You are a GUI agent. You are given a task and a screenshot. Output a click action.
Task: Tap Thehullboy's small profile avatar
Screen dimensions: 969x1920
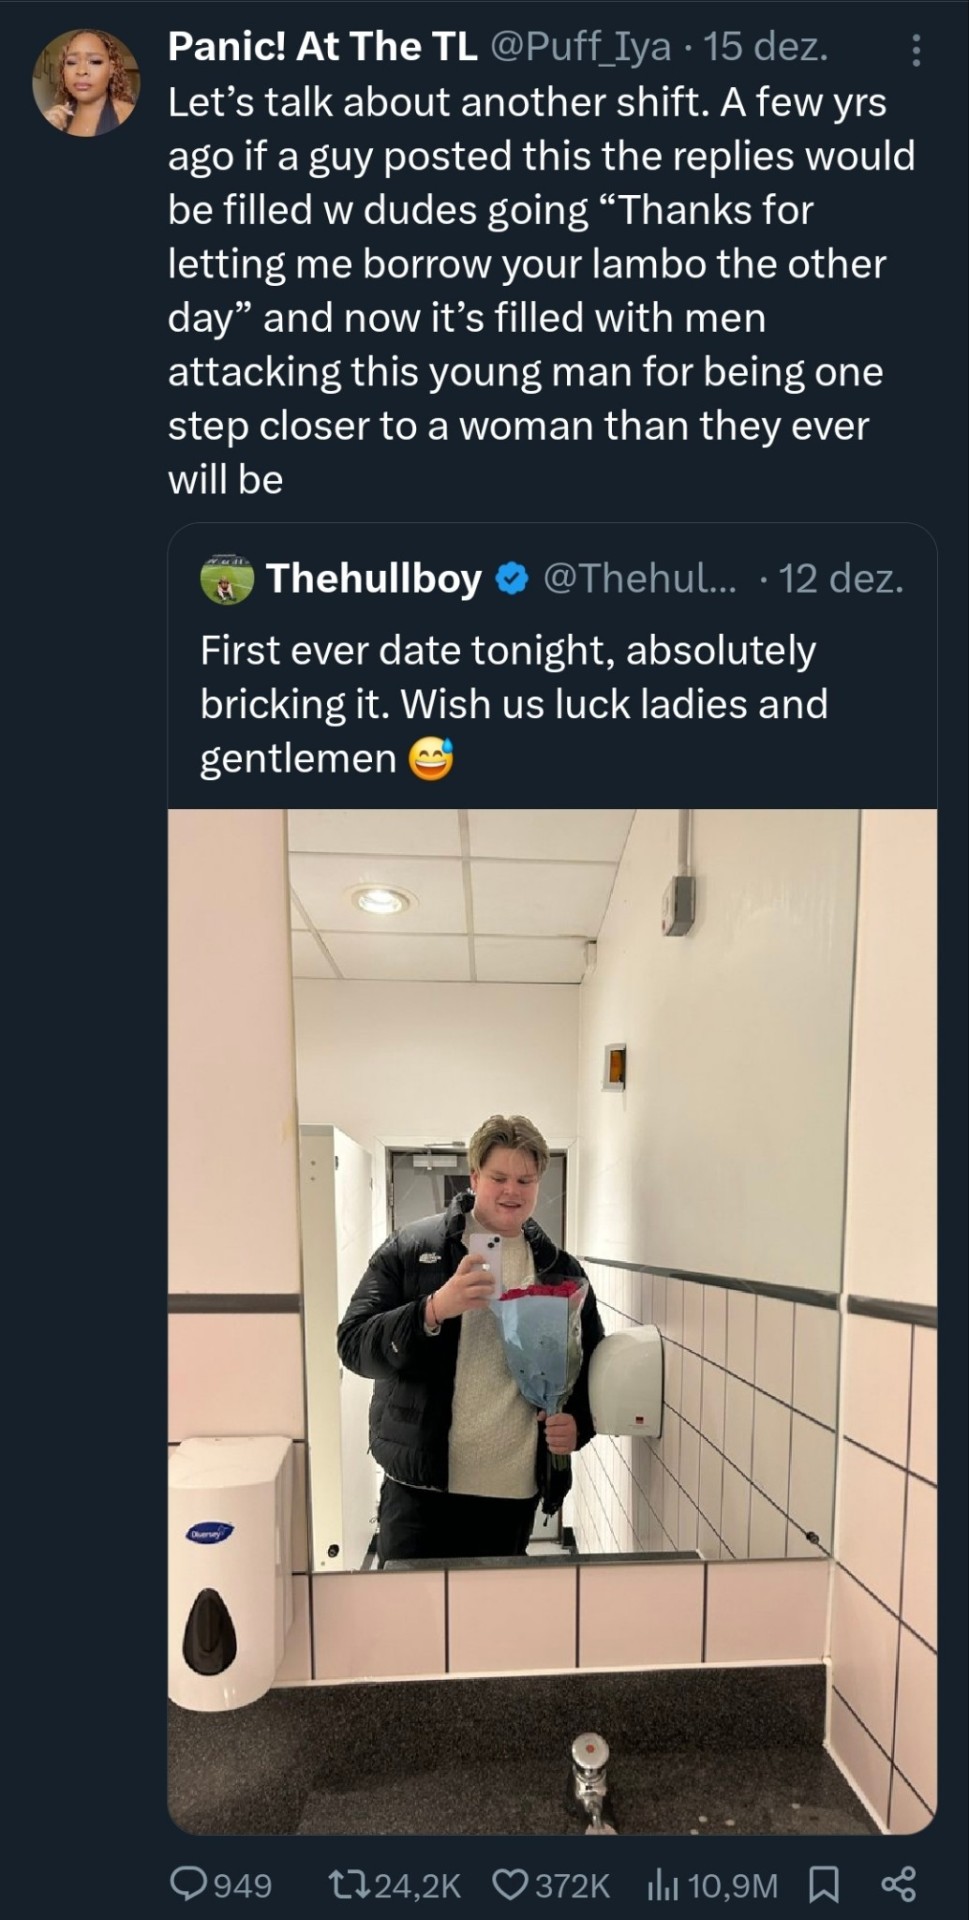(x=227, y=580)
